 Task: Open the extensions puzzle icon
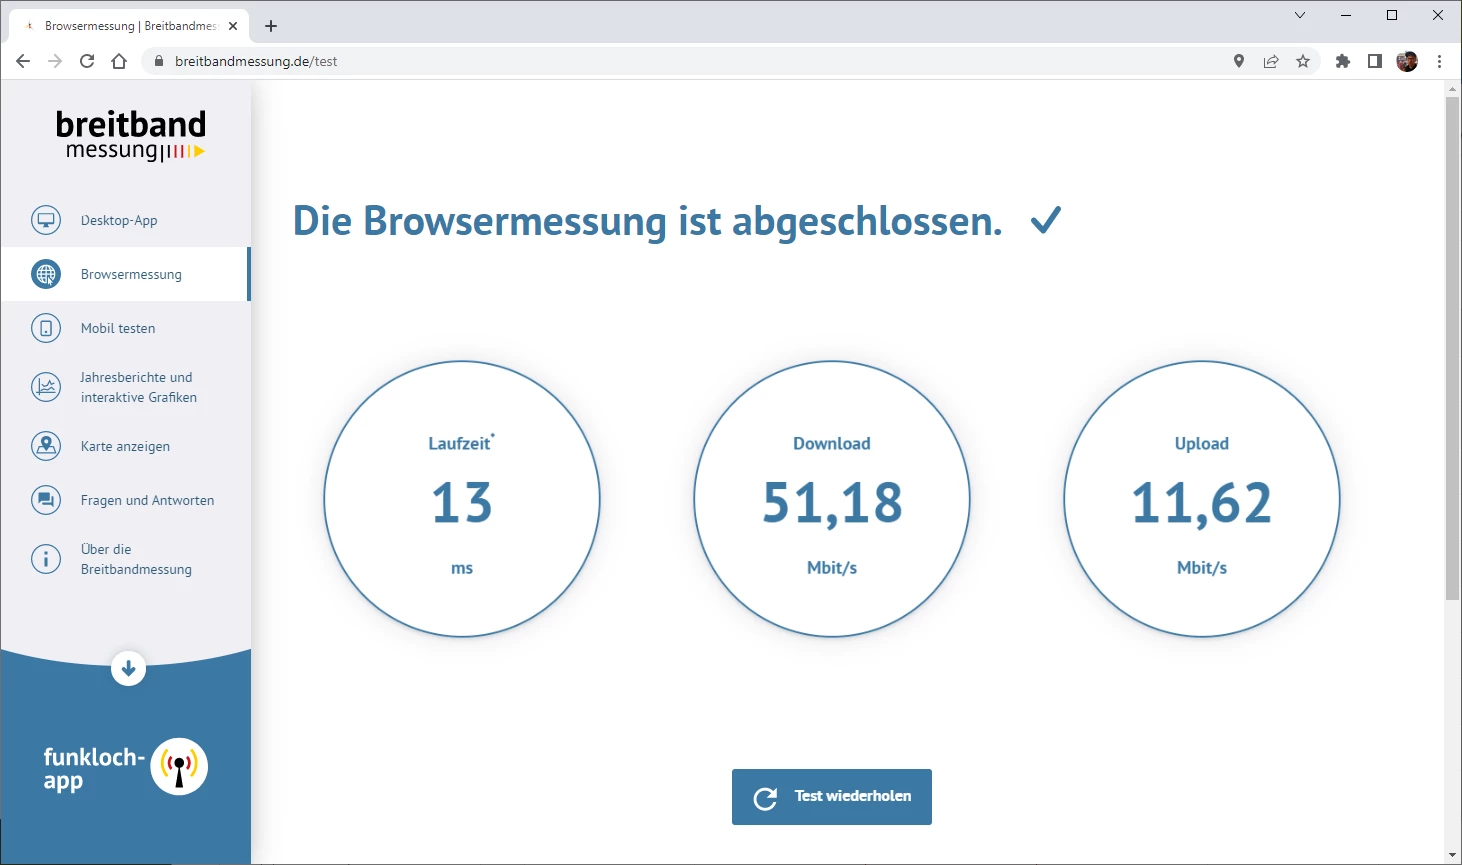1343,61
